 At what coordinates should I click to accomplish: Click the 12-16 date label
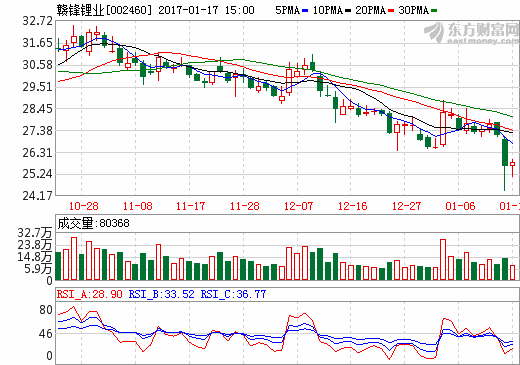353,206
